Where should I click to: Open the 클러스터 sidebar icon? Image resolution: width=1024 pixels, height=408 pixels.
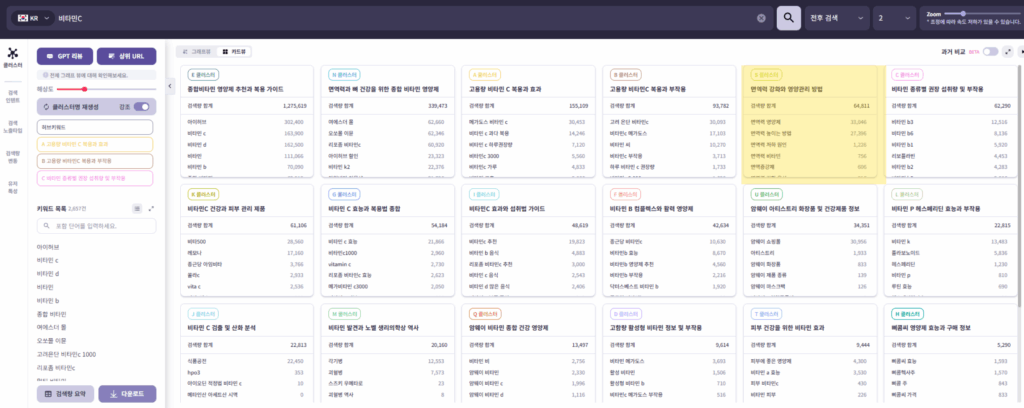13,57
